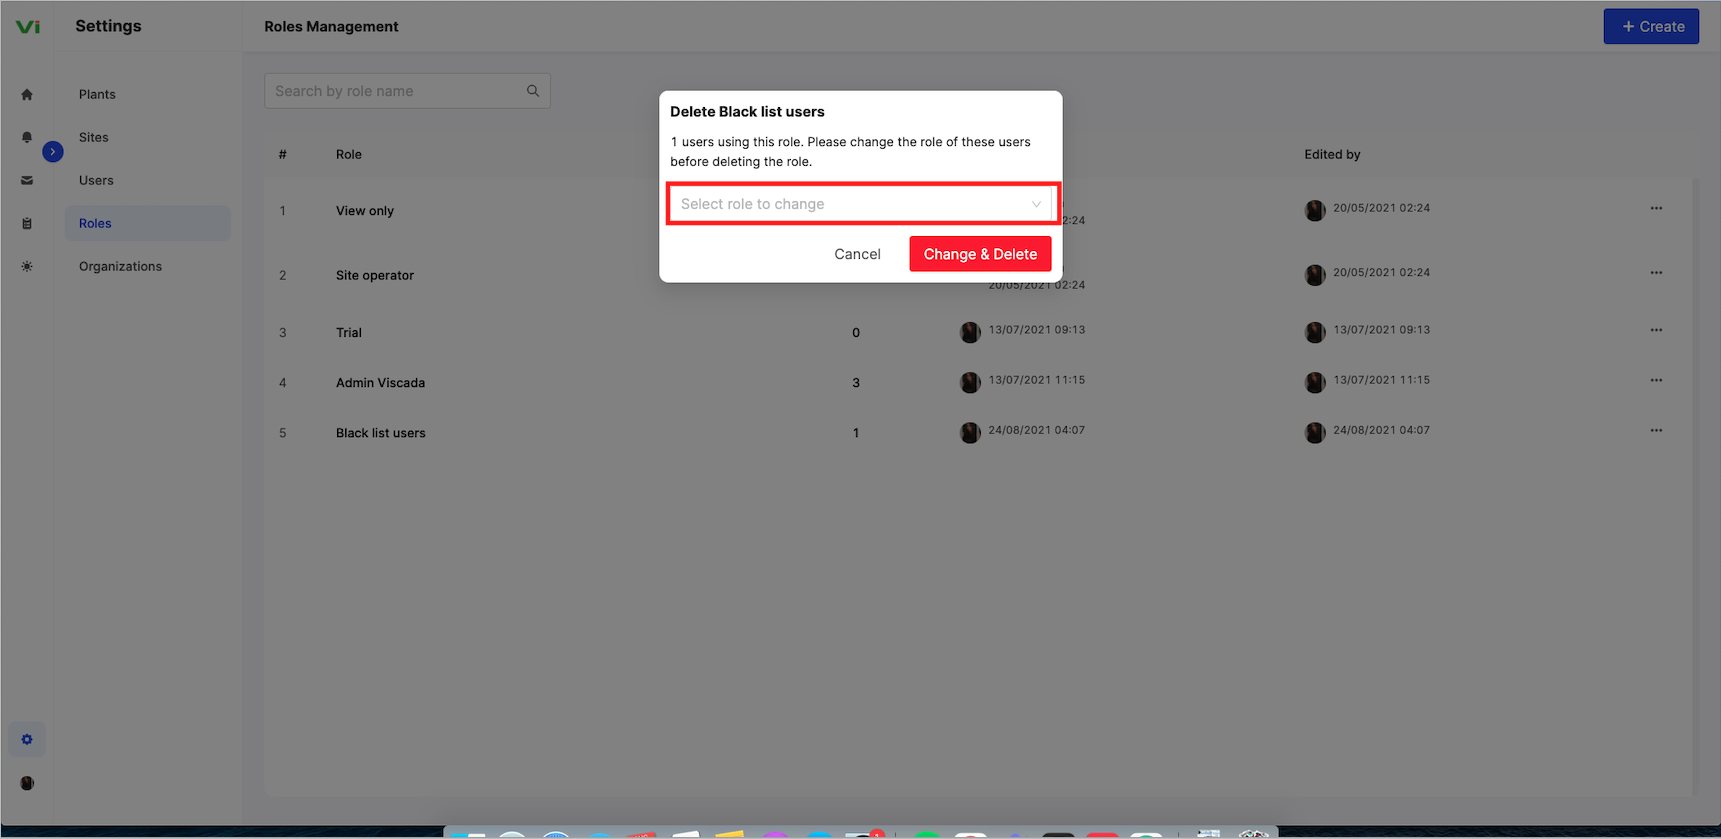Open the Organizations settings section
This screenshot has height=839, width=1721.
[120, 266]
